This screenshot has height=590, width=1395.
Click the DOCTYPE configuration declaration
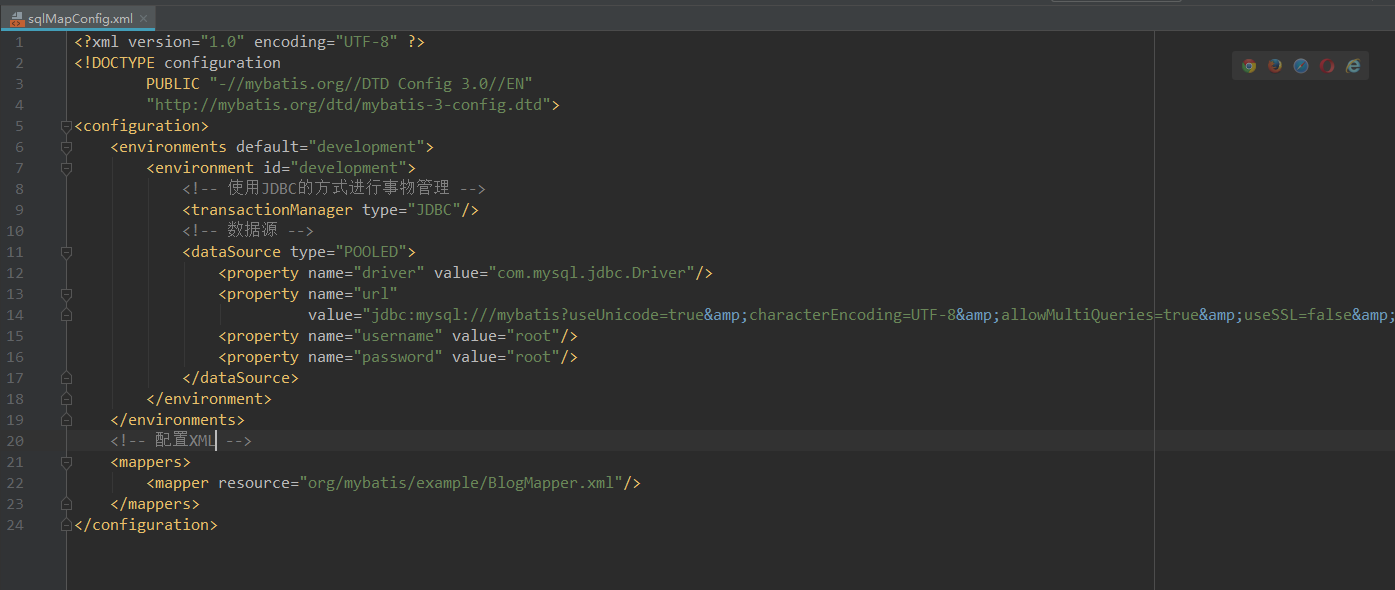177,63
